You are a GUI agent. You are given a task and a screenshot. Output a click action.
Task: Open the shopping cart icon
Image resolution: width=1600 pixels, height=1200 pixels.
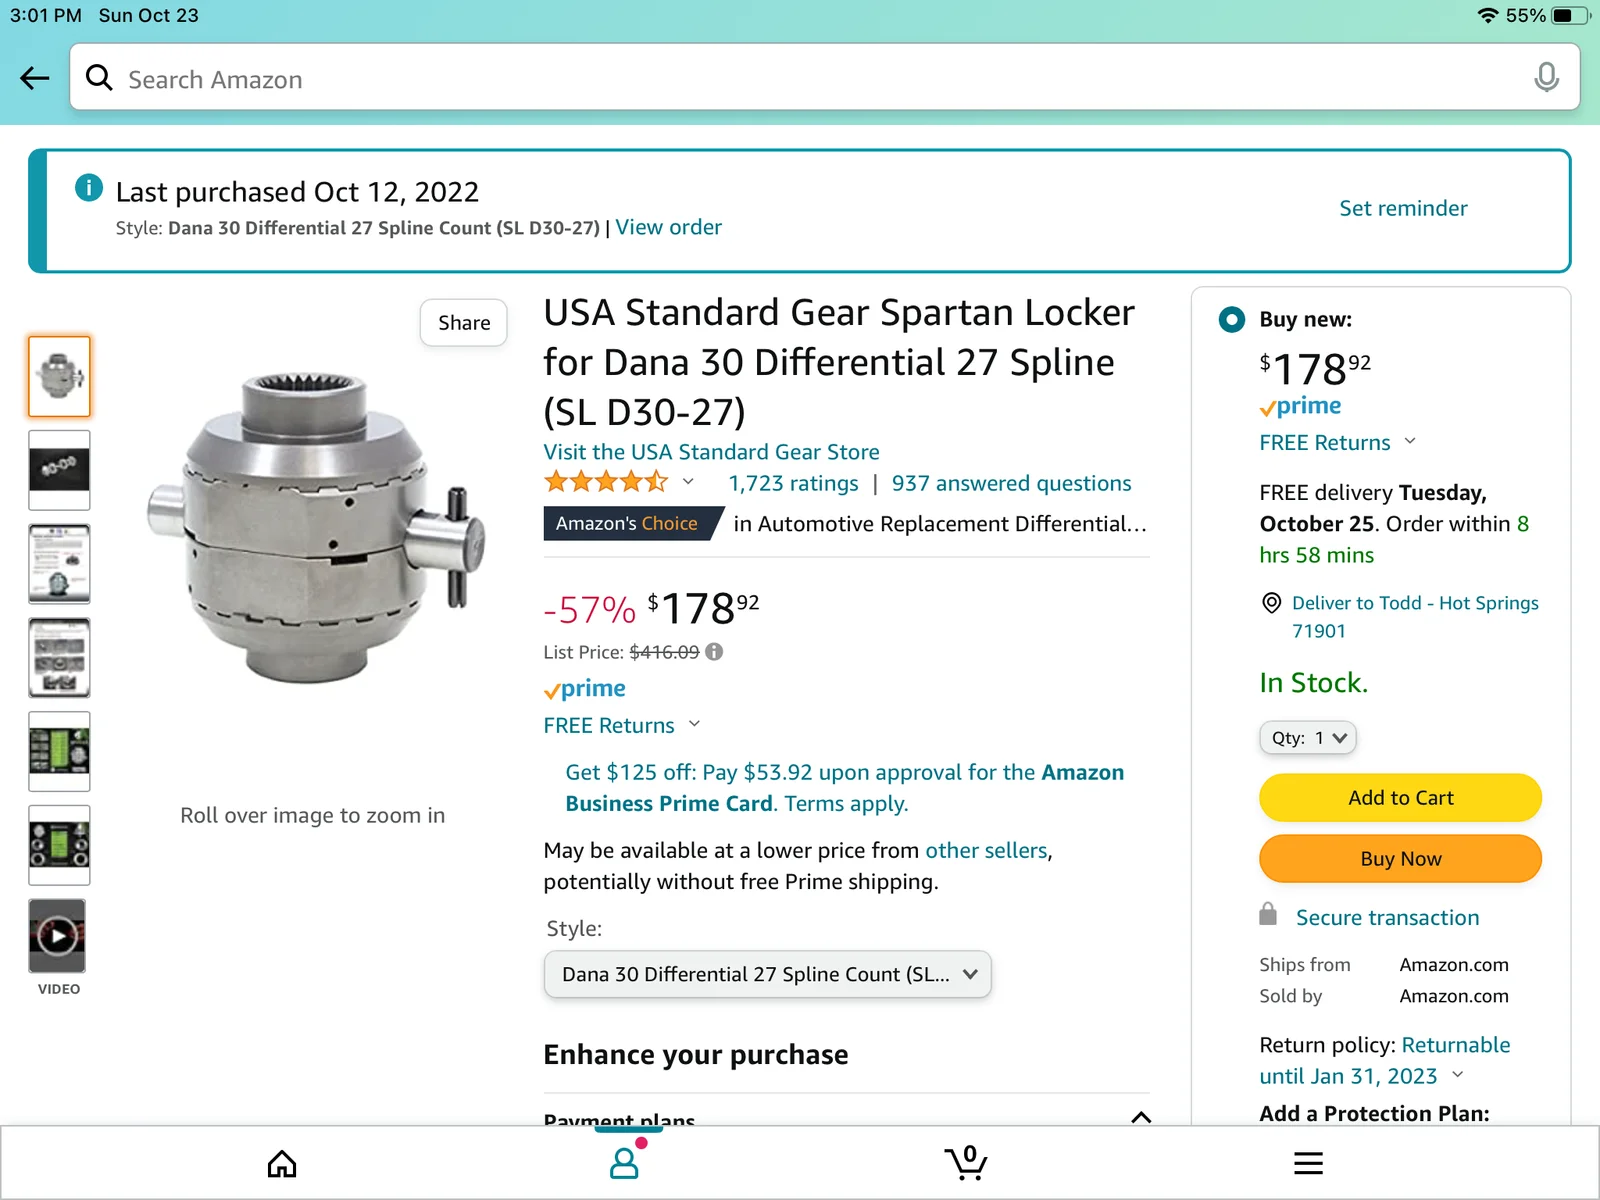click(966, 1162)
